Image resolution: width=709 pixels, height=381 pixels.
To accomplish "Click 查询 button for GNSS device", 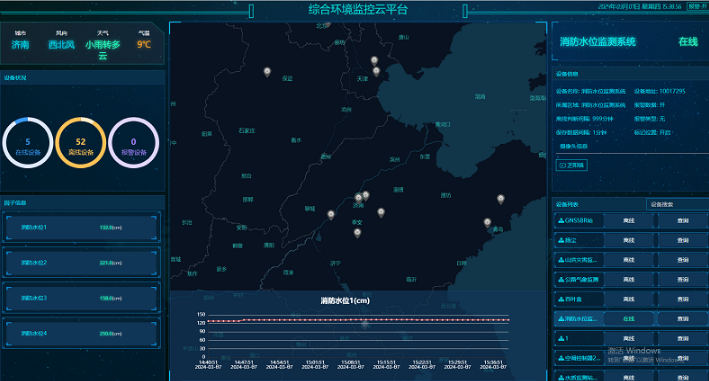I will pos(683,221).
